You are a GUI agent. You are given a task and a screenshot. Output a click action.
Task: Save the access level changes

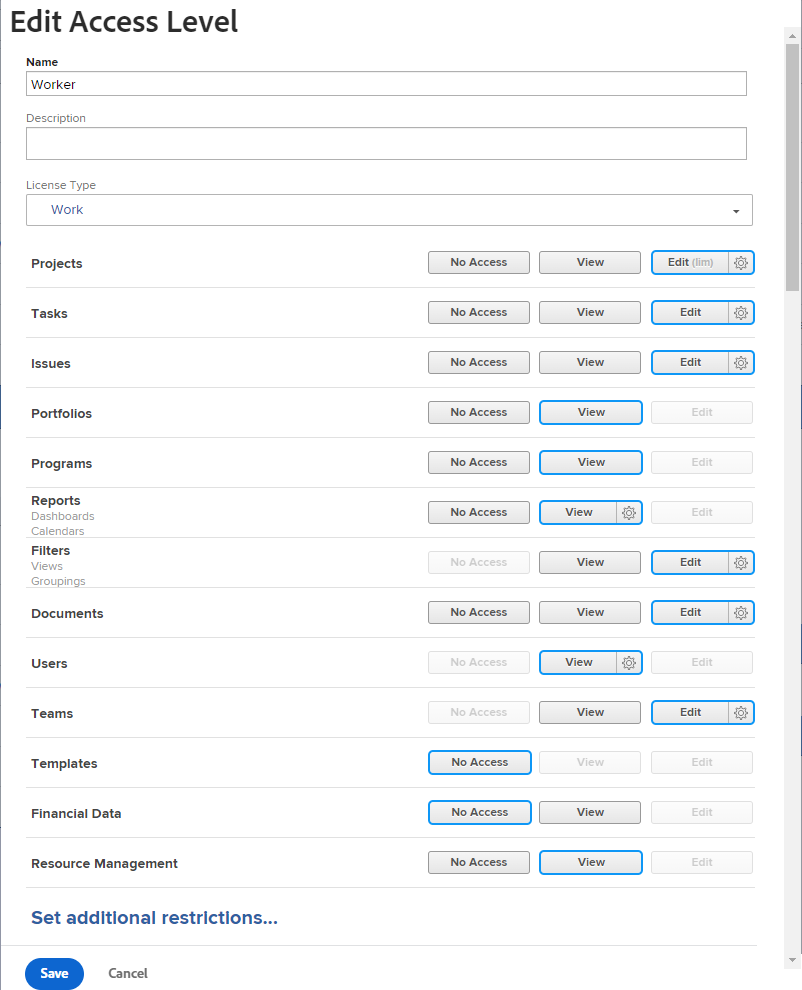point(54,973)
